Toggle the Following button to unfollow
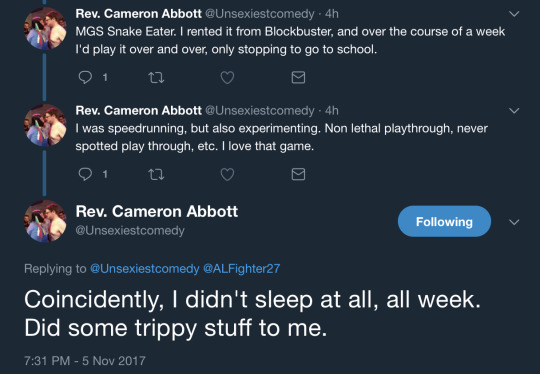This screenshot has width=540, height=374. 444,221
